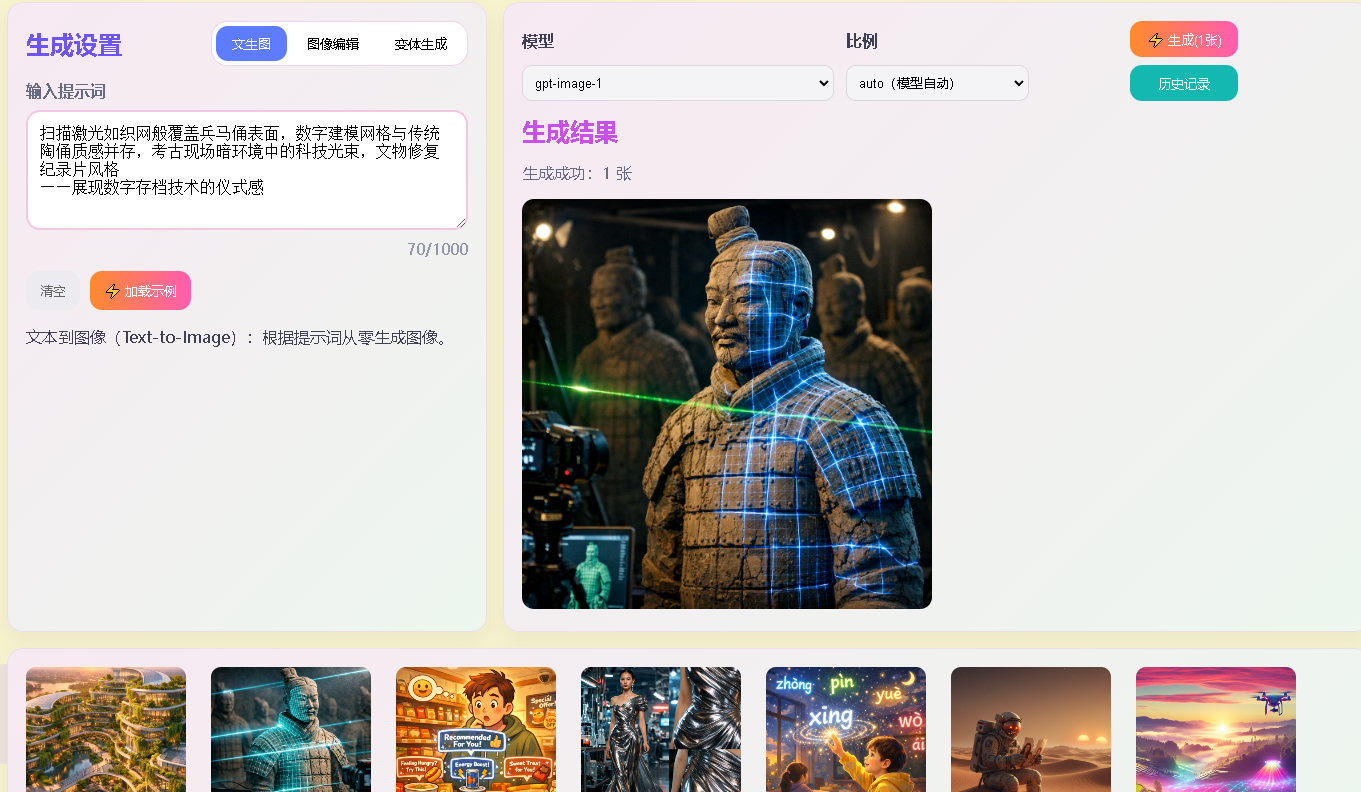Switch to the 文生图 tab
1361x792 pixels.
[x=251, y=44]
